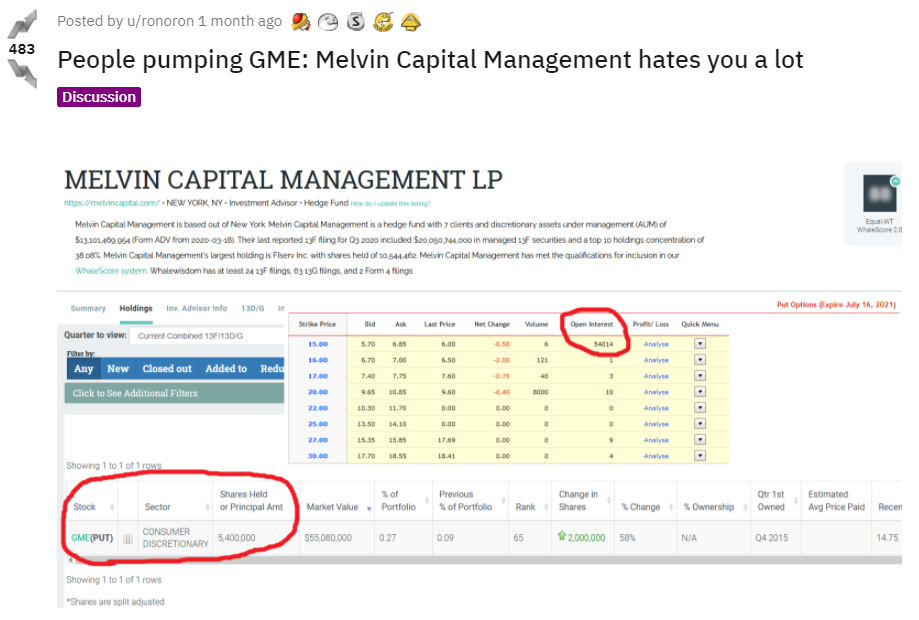Click the first rocket award icon
Viewport: 919px width, 620px height.
click(x=301, y=21)
